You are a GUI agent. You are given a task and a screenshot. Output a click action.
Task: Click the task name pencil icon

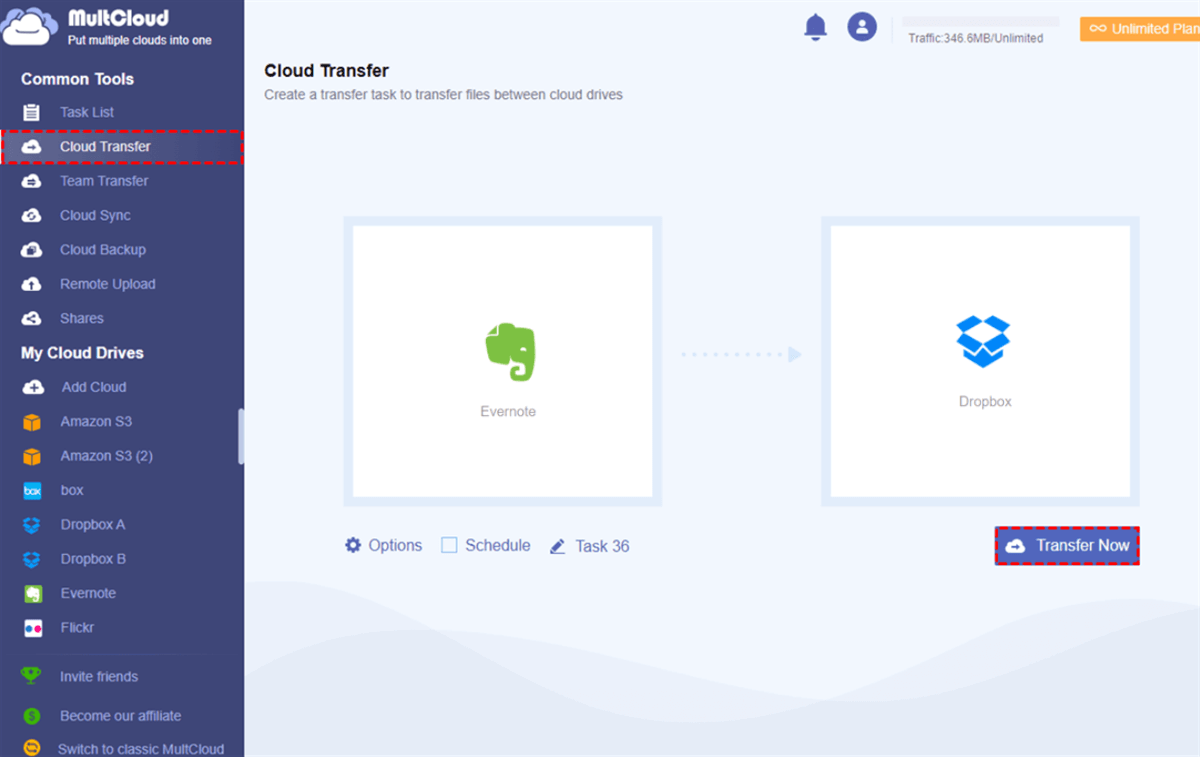558,546
